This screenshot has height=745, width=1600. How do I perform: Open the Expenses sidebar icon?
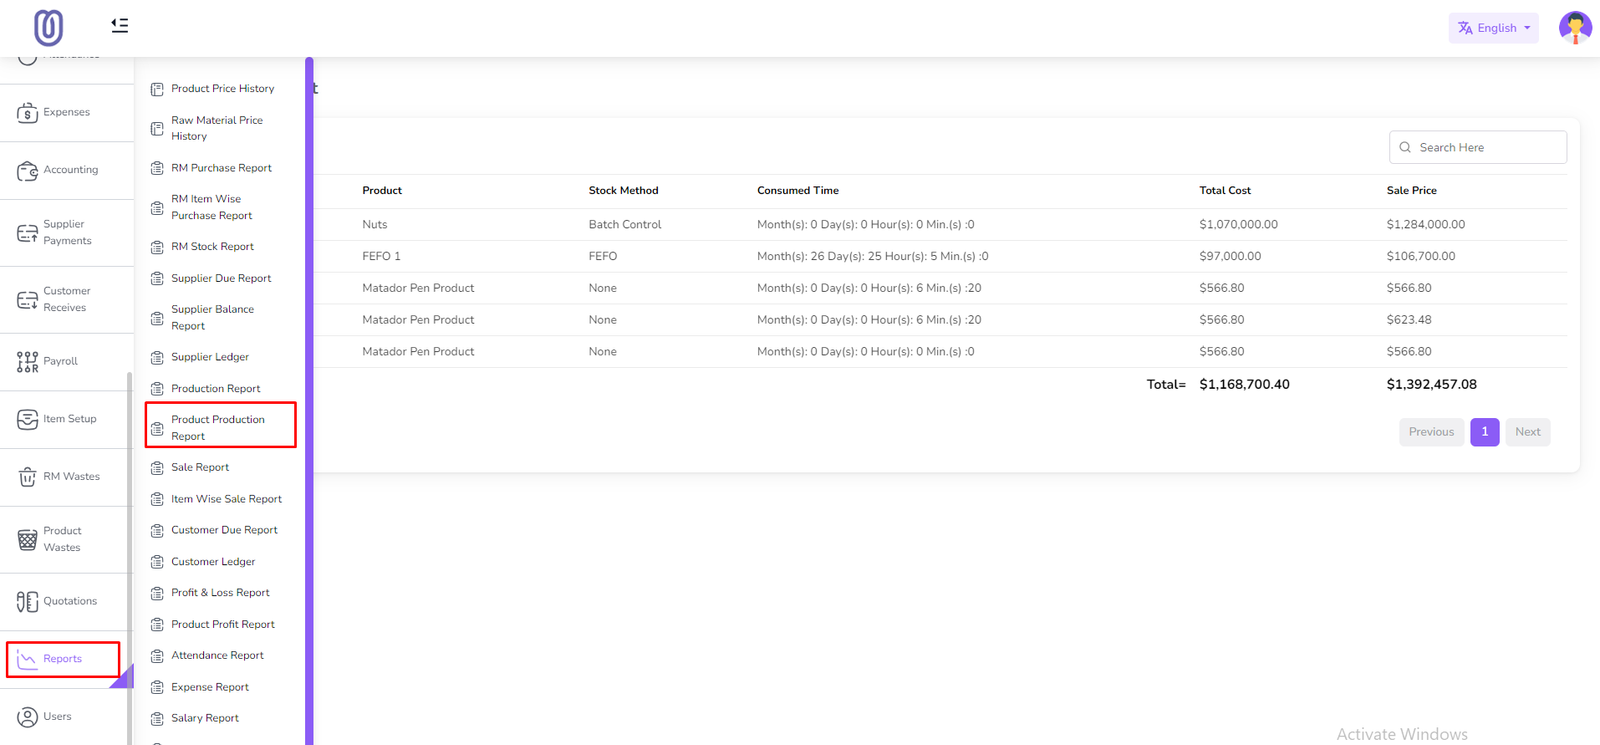(28, 113)
